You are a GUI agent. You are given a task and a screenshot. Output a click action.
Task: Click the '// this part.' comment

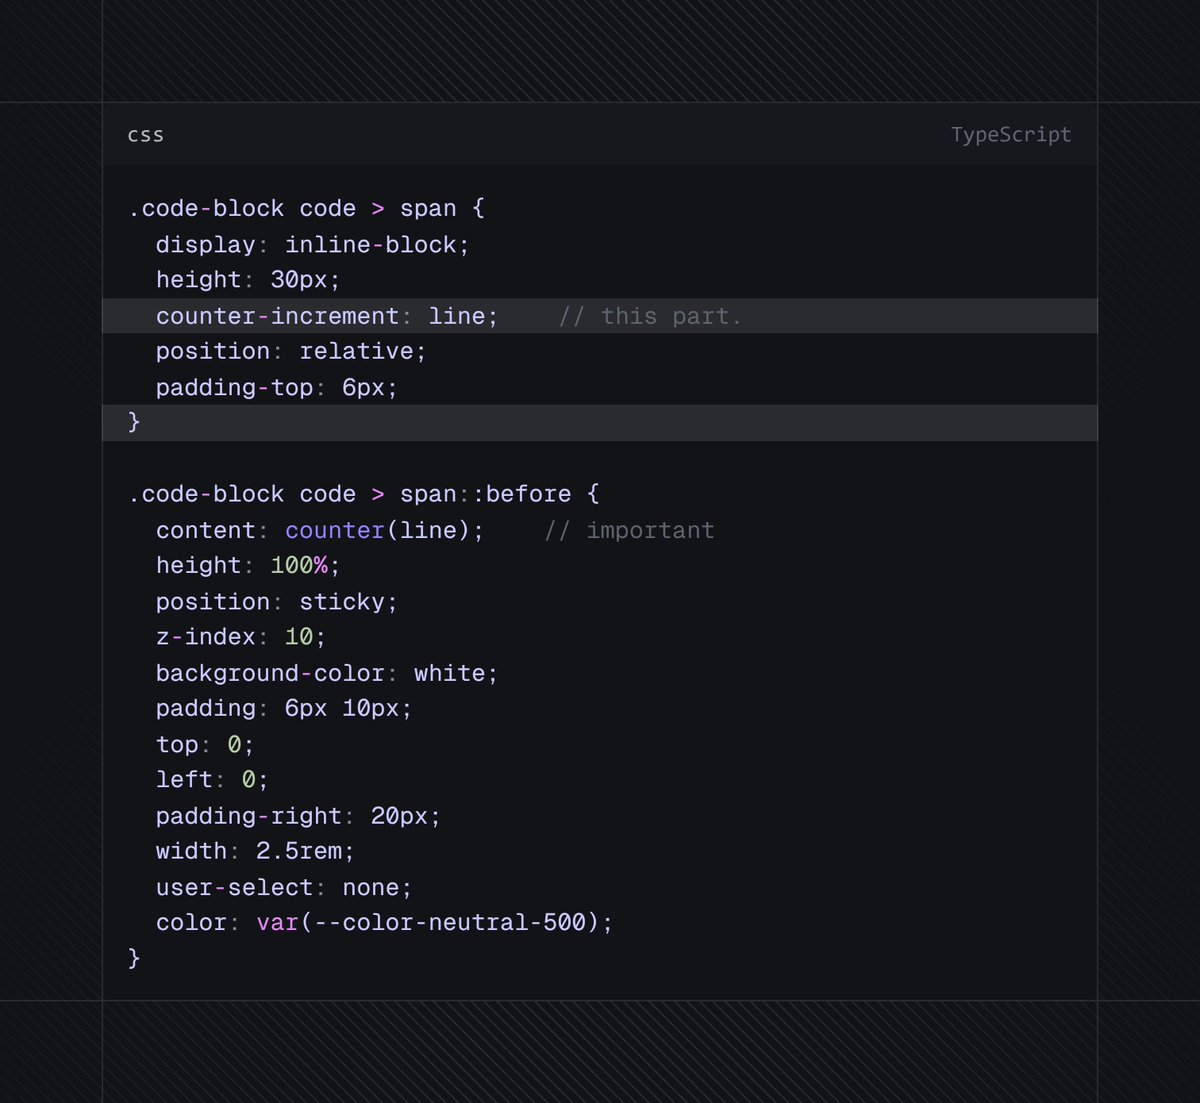[650, 316]
